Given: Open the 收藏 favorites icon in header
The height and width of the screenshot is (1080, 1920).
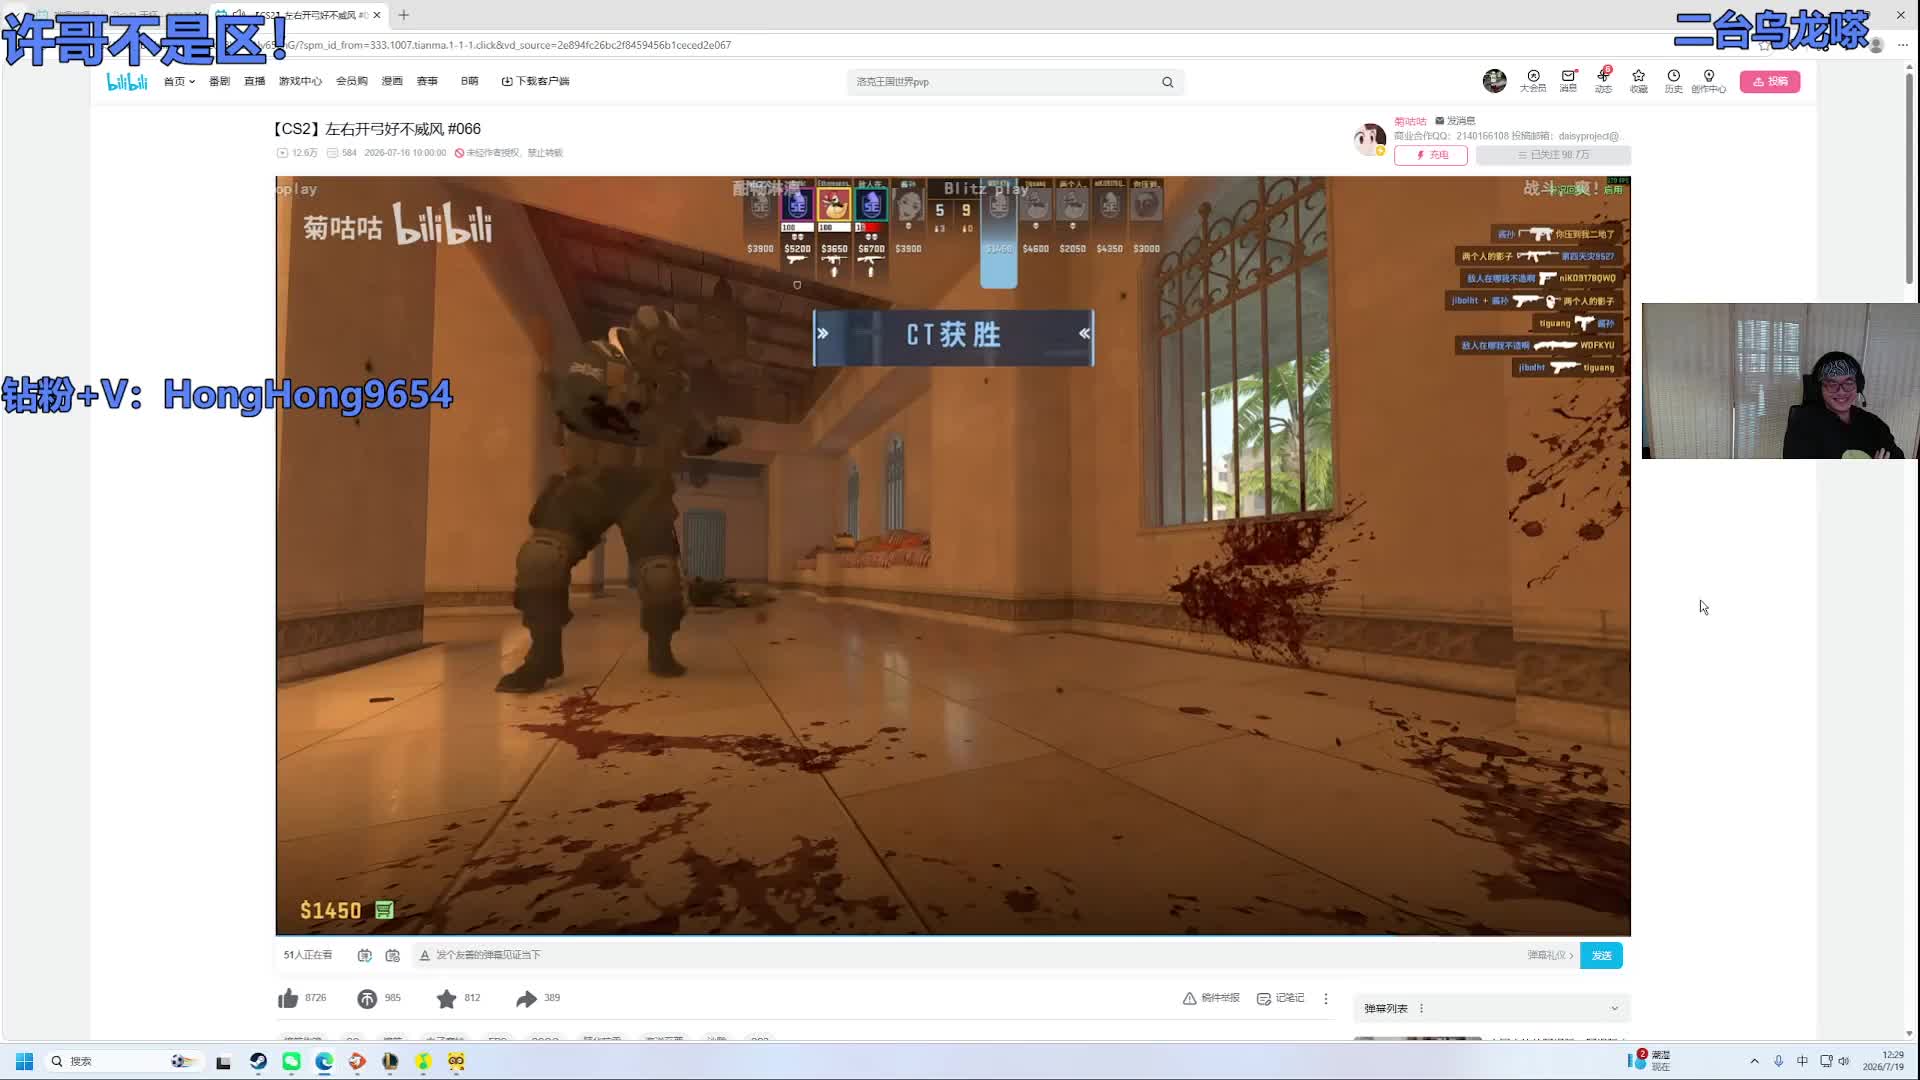Looking at the screenshot, I should 1638,81.
